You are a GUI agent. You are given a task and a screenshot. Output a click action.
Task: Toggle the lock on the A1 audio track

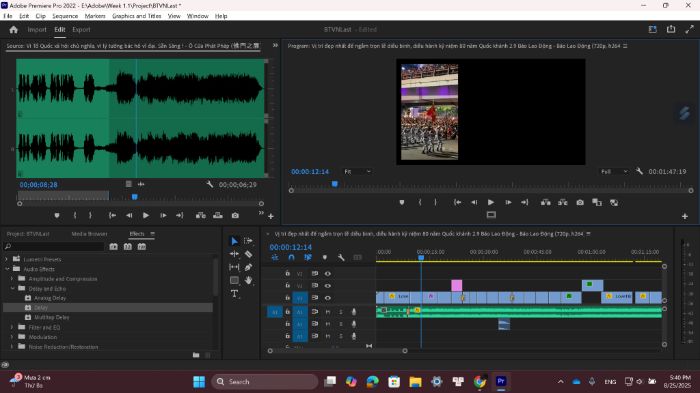point(288,311)
